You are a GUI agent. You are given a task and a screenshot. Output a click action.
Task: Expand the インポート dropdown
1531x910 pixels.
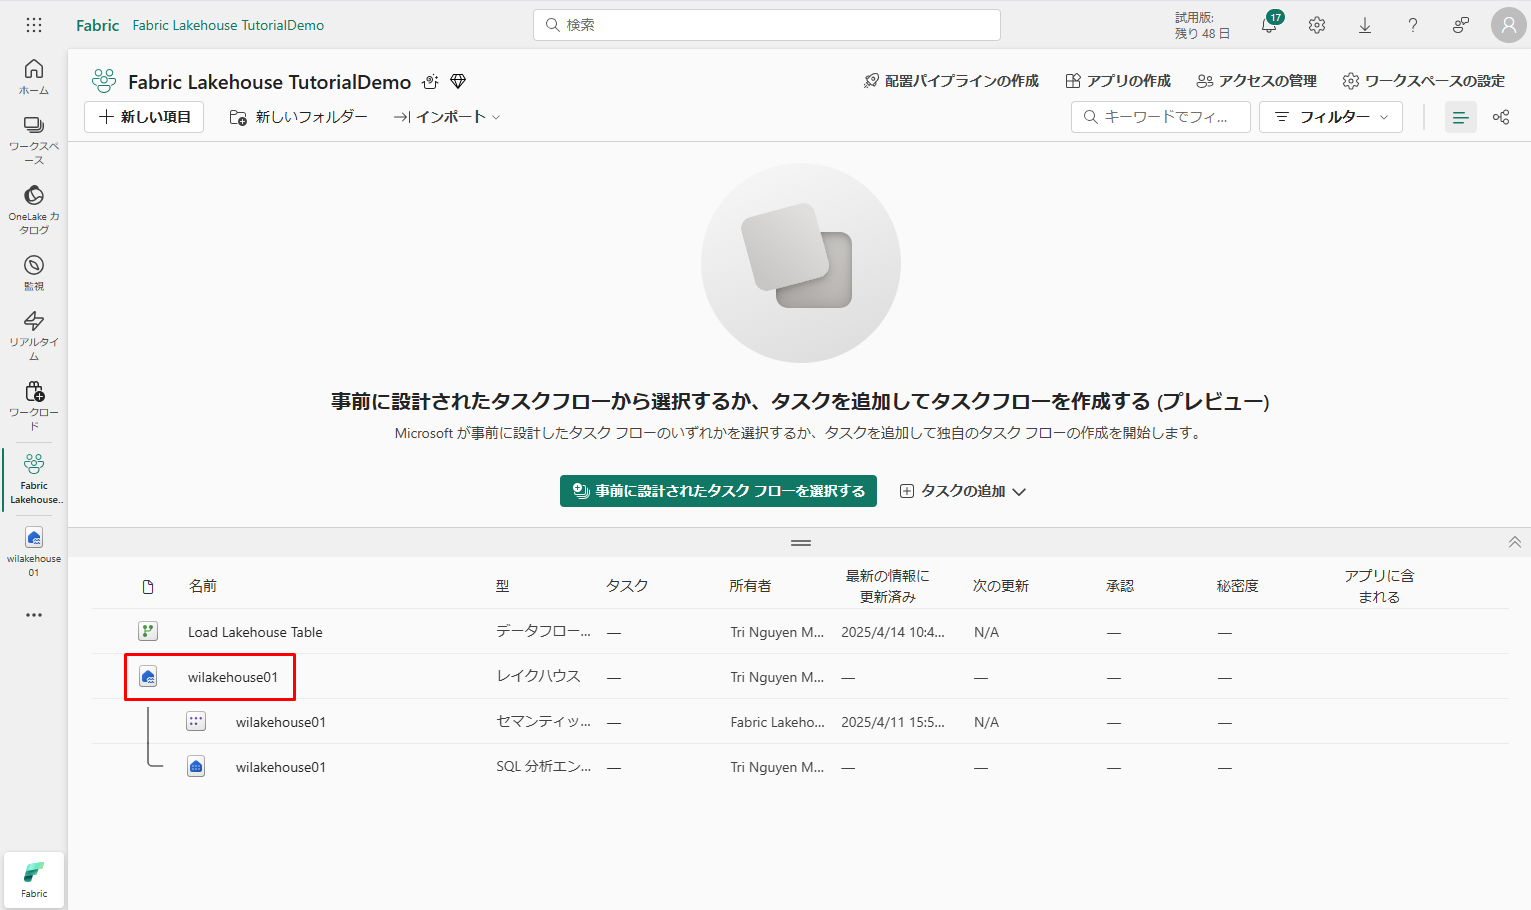click(447, 117)
